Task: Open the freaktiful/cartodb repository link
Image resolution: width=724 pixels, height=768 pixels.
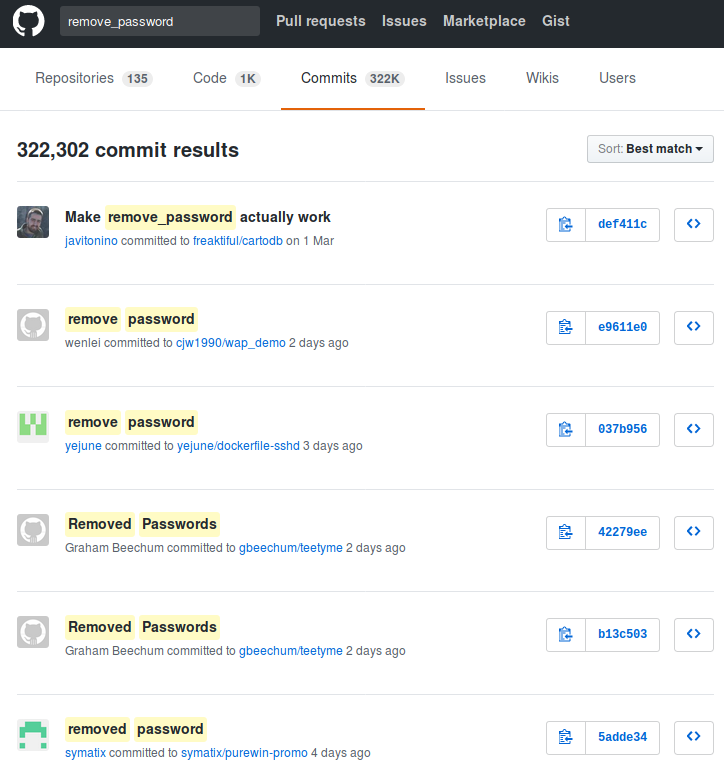Action: (237, 241)
